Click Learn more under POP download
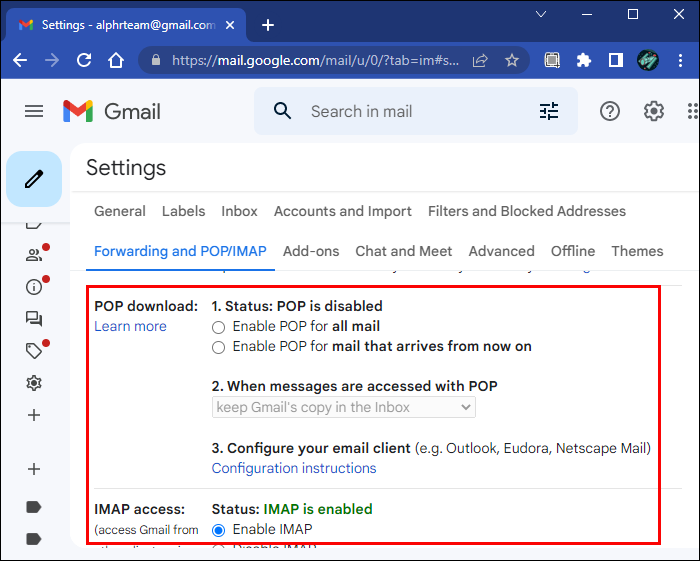This screenshot has height=561, width=700. point(130,327)
